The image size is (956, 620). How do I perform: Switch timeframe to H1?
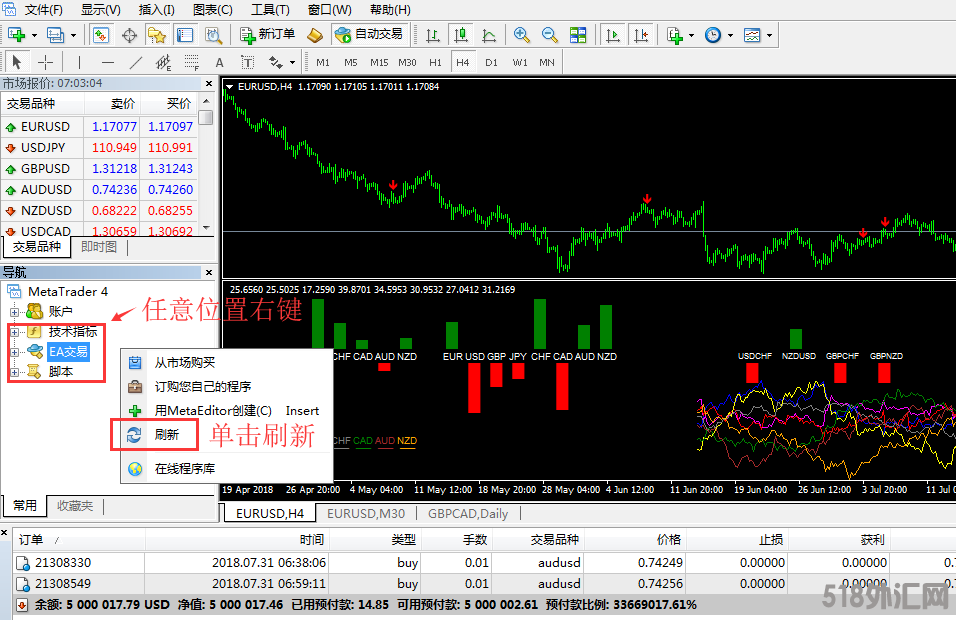435,63
